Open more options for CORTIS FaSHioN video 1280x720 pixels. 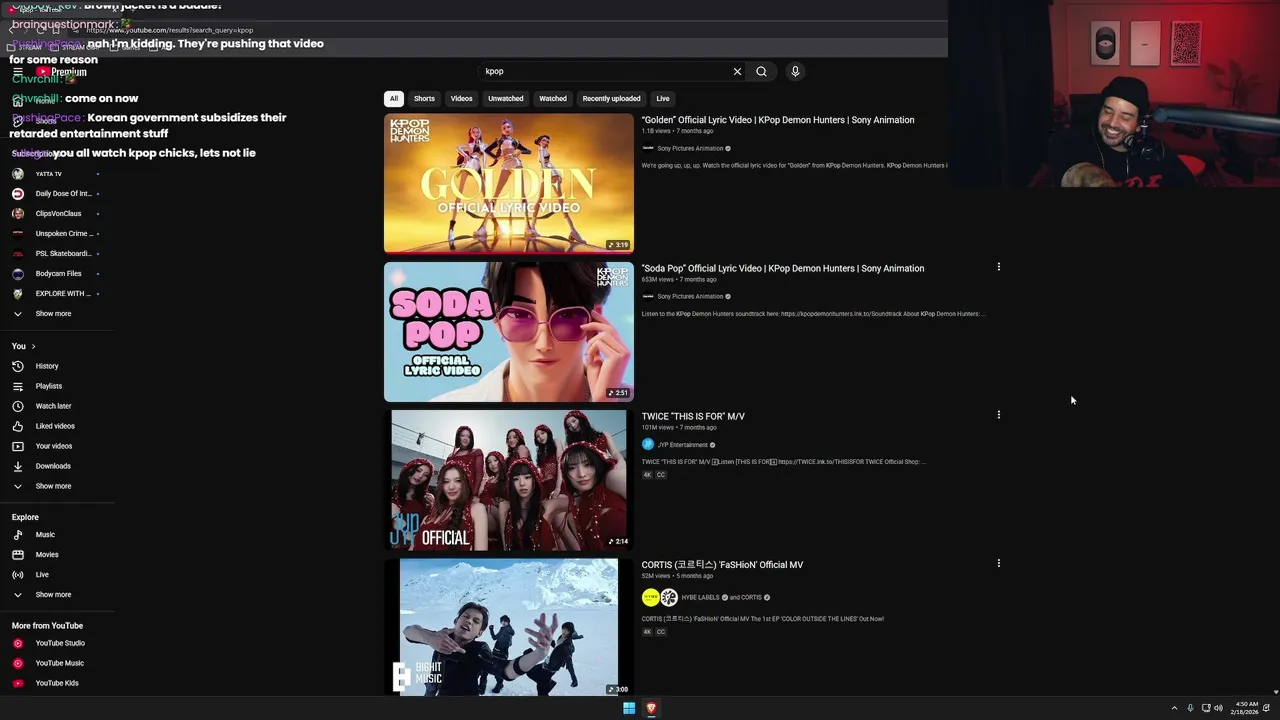point(998,563)
